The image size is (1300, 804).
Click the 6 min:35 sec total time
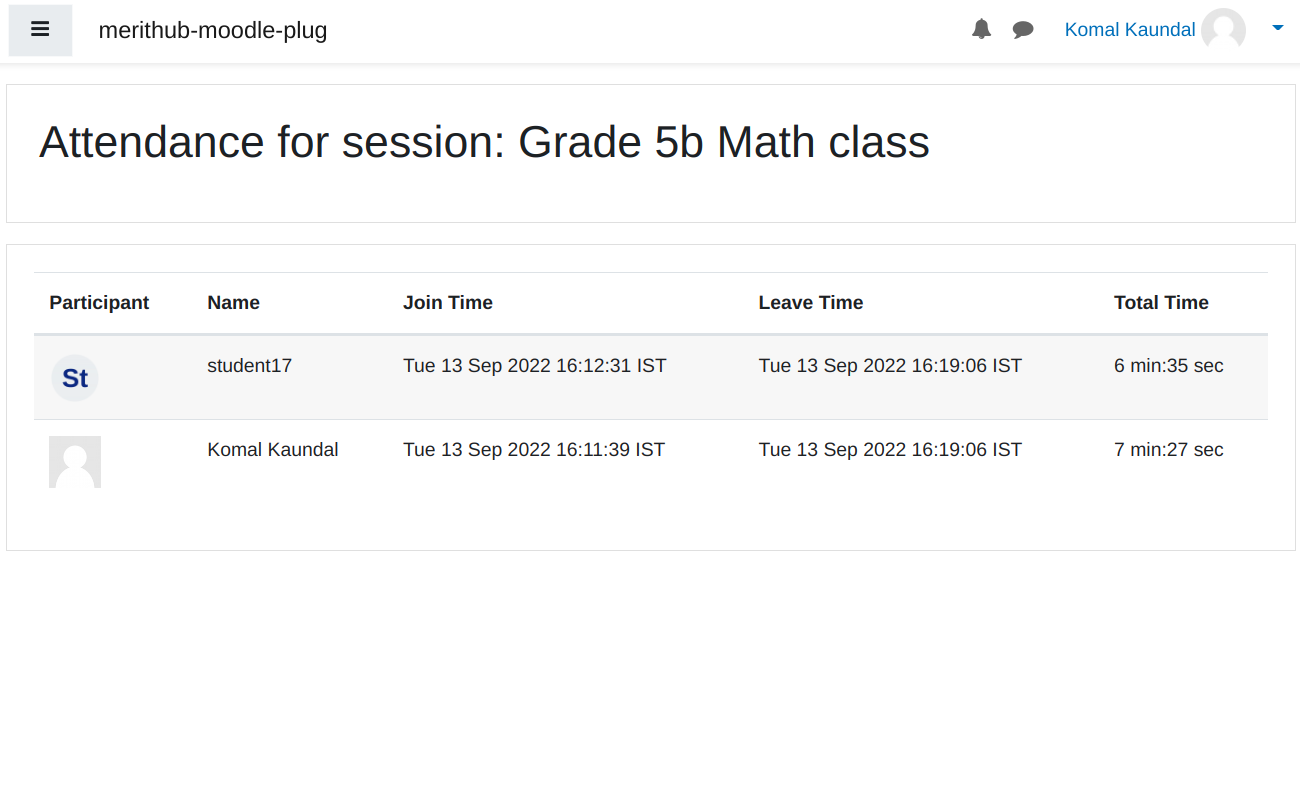click(1168, 366)
